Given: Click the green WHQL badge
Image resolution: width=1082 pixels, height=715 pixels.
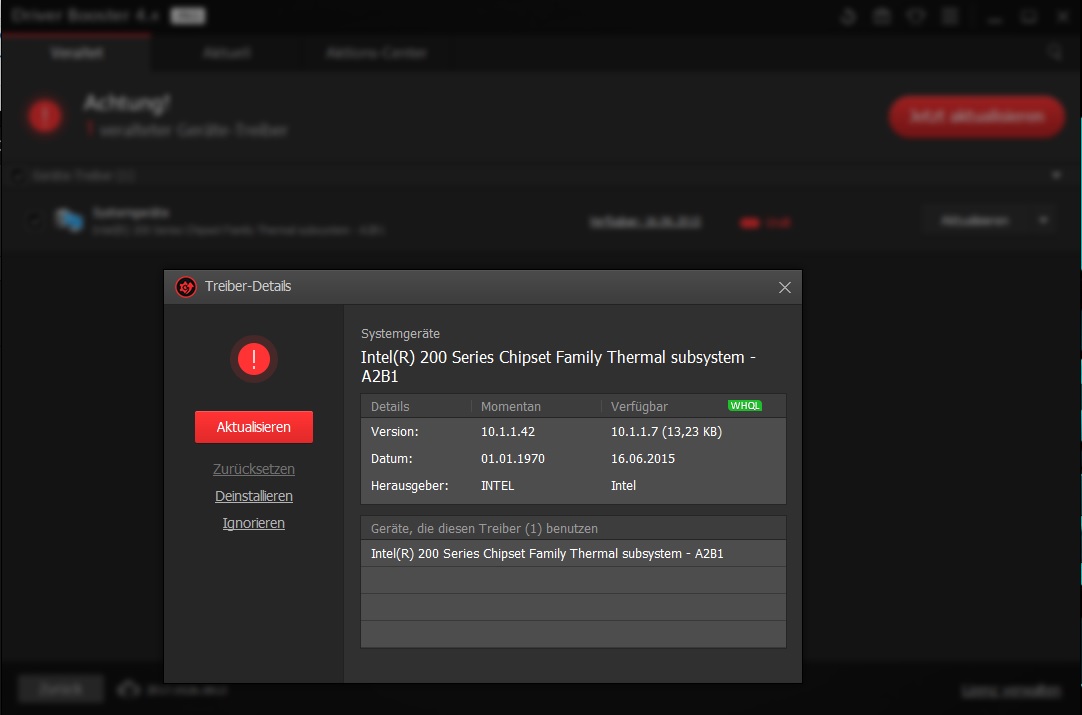Looking at the screenshot, I should (x=745, y=406).
